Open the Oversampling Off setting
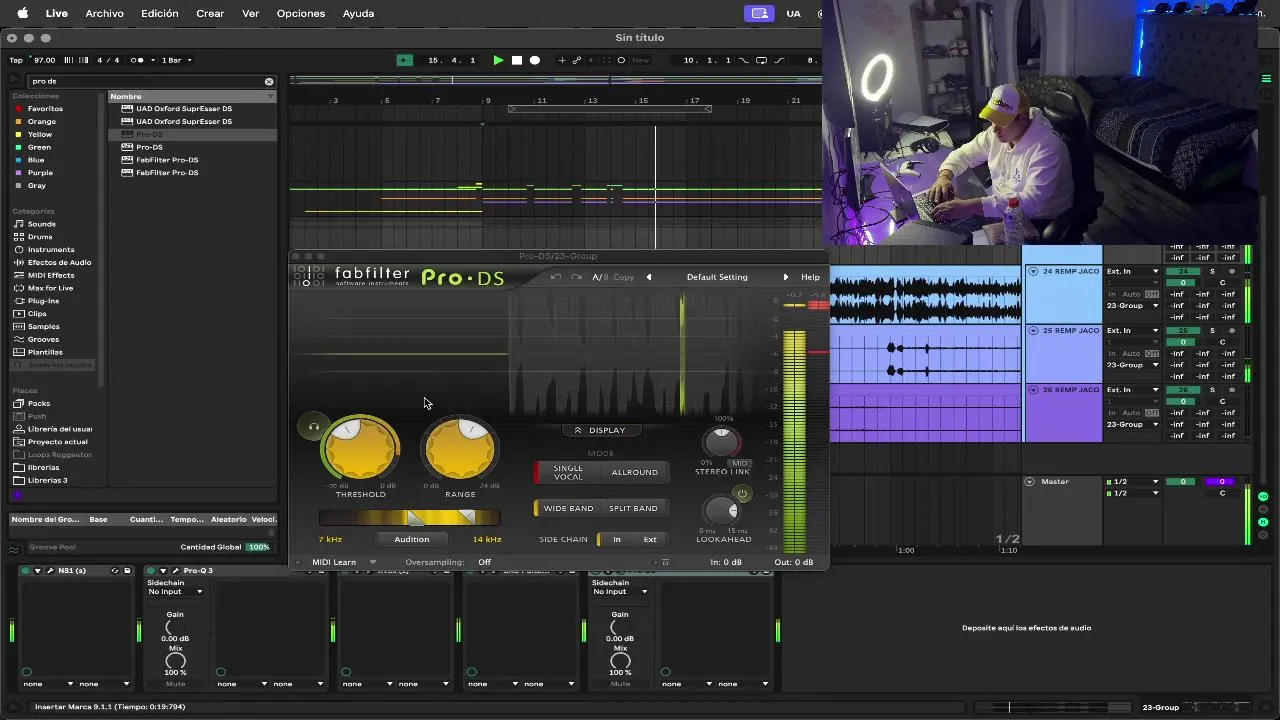The width and height of the screenshot is (1280, 720). coord(484,562)
